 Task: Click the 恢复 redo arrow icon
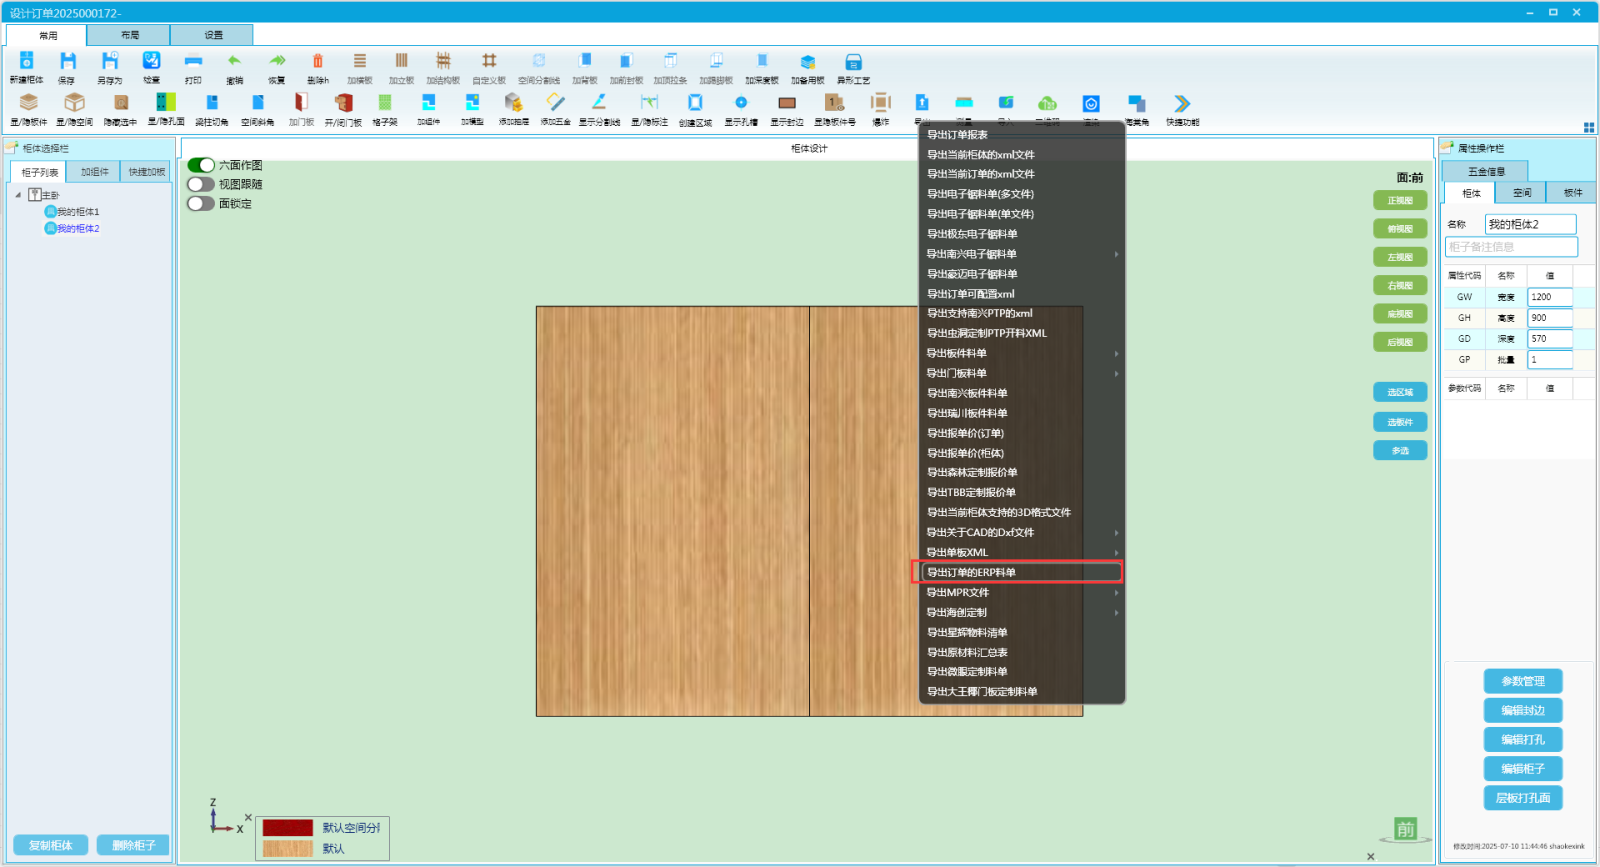pos(277,62)
